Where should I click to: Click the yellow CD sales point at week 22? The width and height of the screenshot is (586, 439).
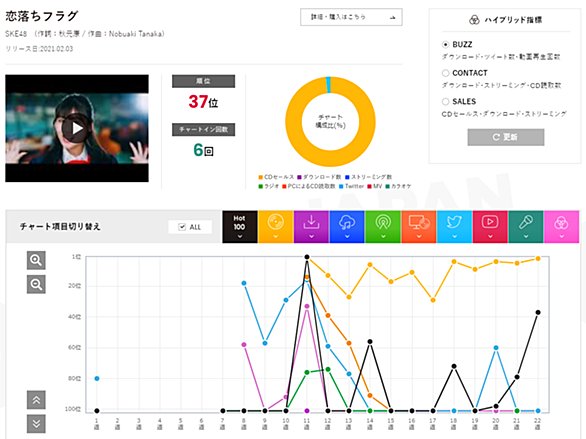538,259
